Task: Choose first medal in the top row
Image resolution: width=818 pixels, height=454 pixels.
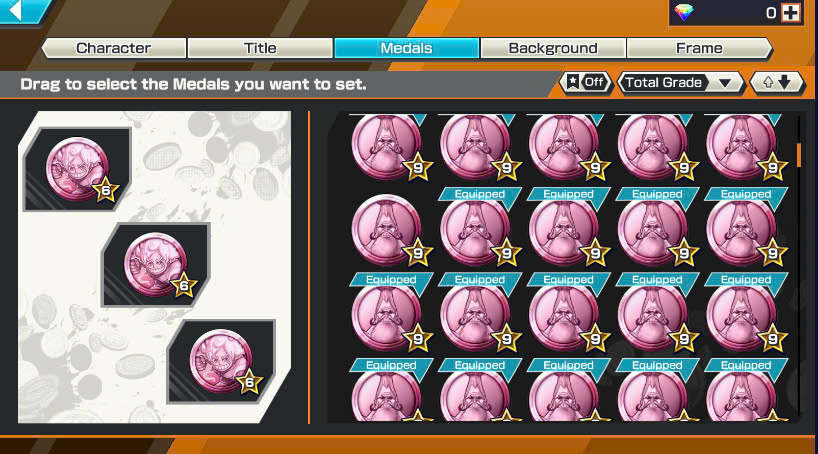Action: 388,146
